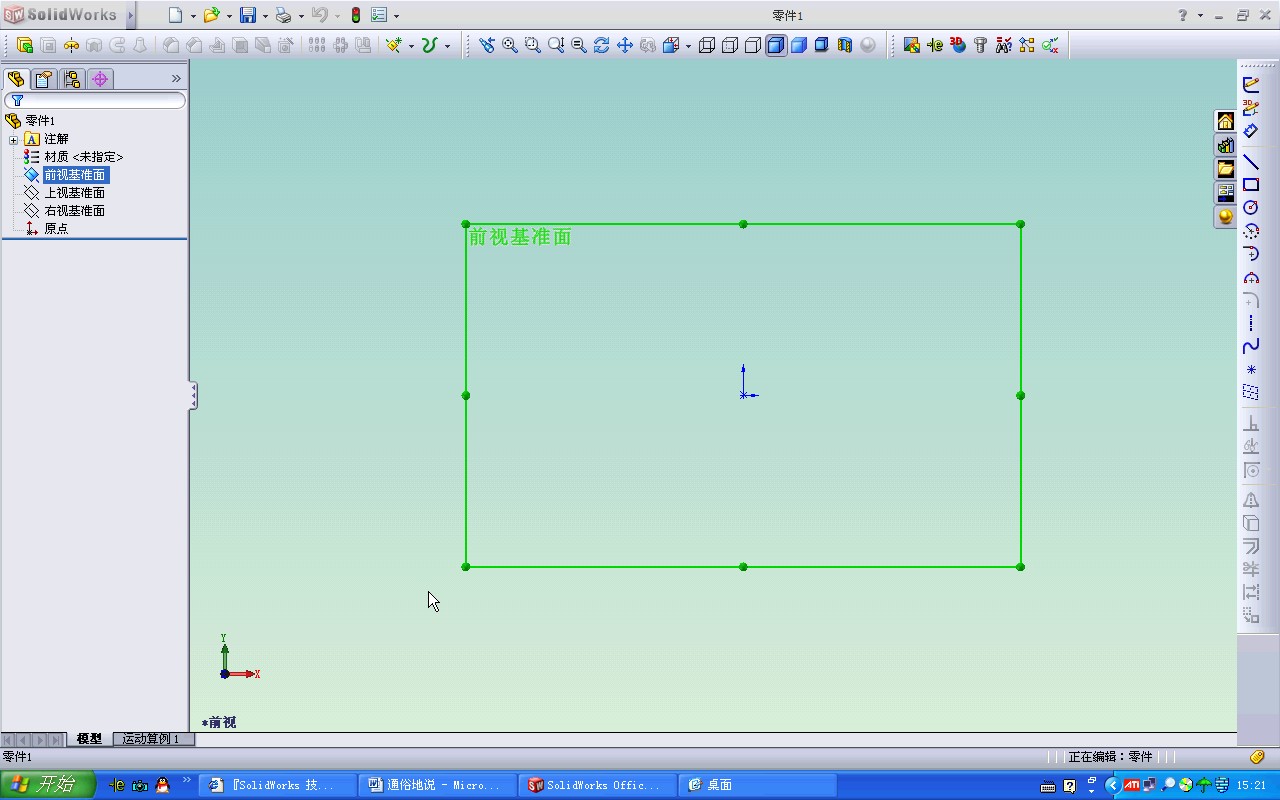Screen dimensions: 1280x800
Task: Open the View Palette task pane tab
Action: 1225,193
